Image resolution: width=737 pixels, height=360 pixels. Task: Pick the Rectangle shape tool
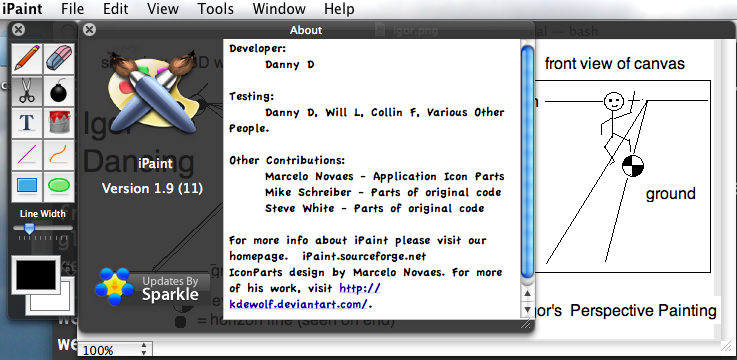(x=27, y=186)
